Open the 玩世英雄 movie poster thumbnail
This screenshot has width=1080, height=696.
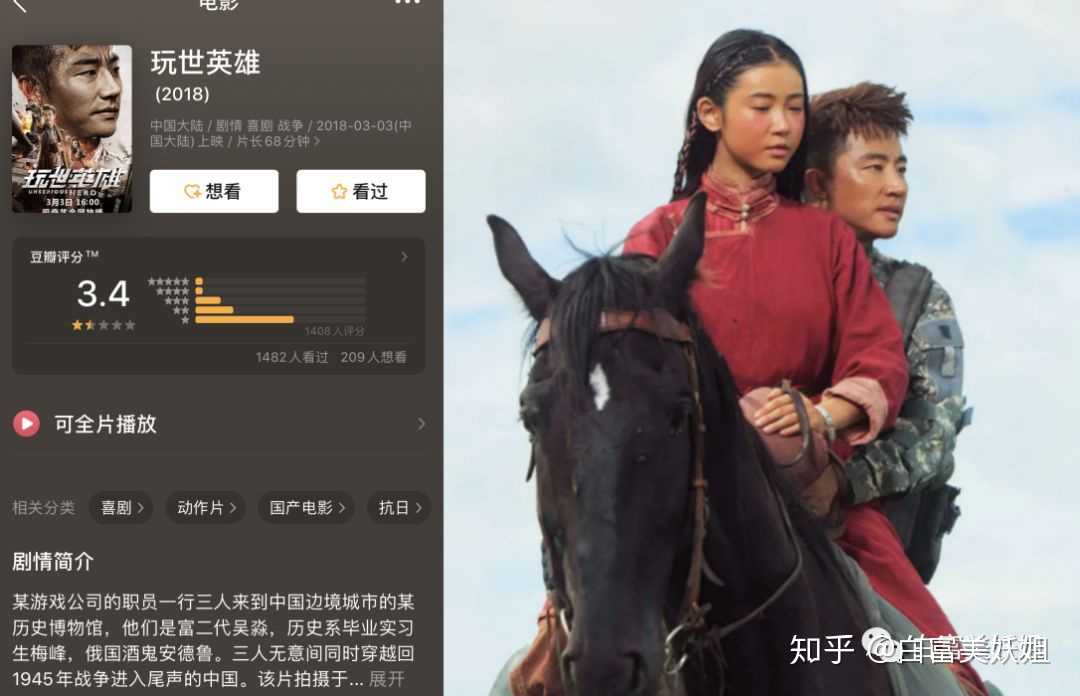[72, 128]
